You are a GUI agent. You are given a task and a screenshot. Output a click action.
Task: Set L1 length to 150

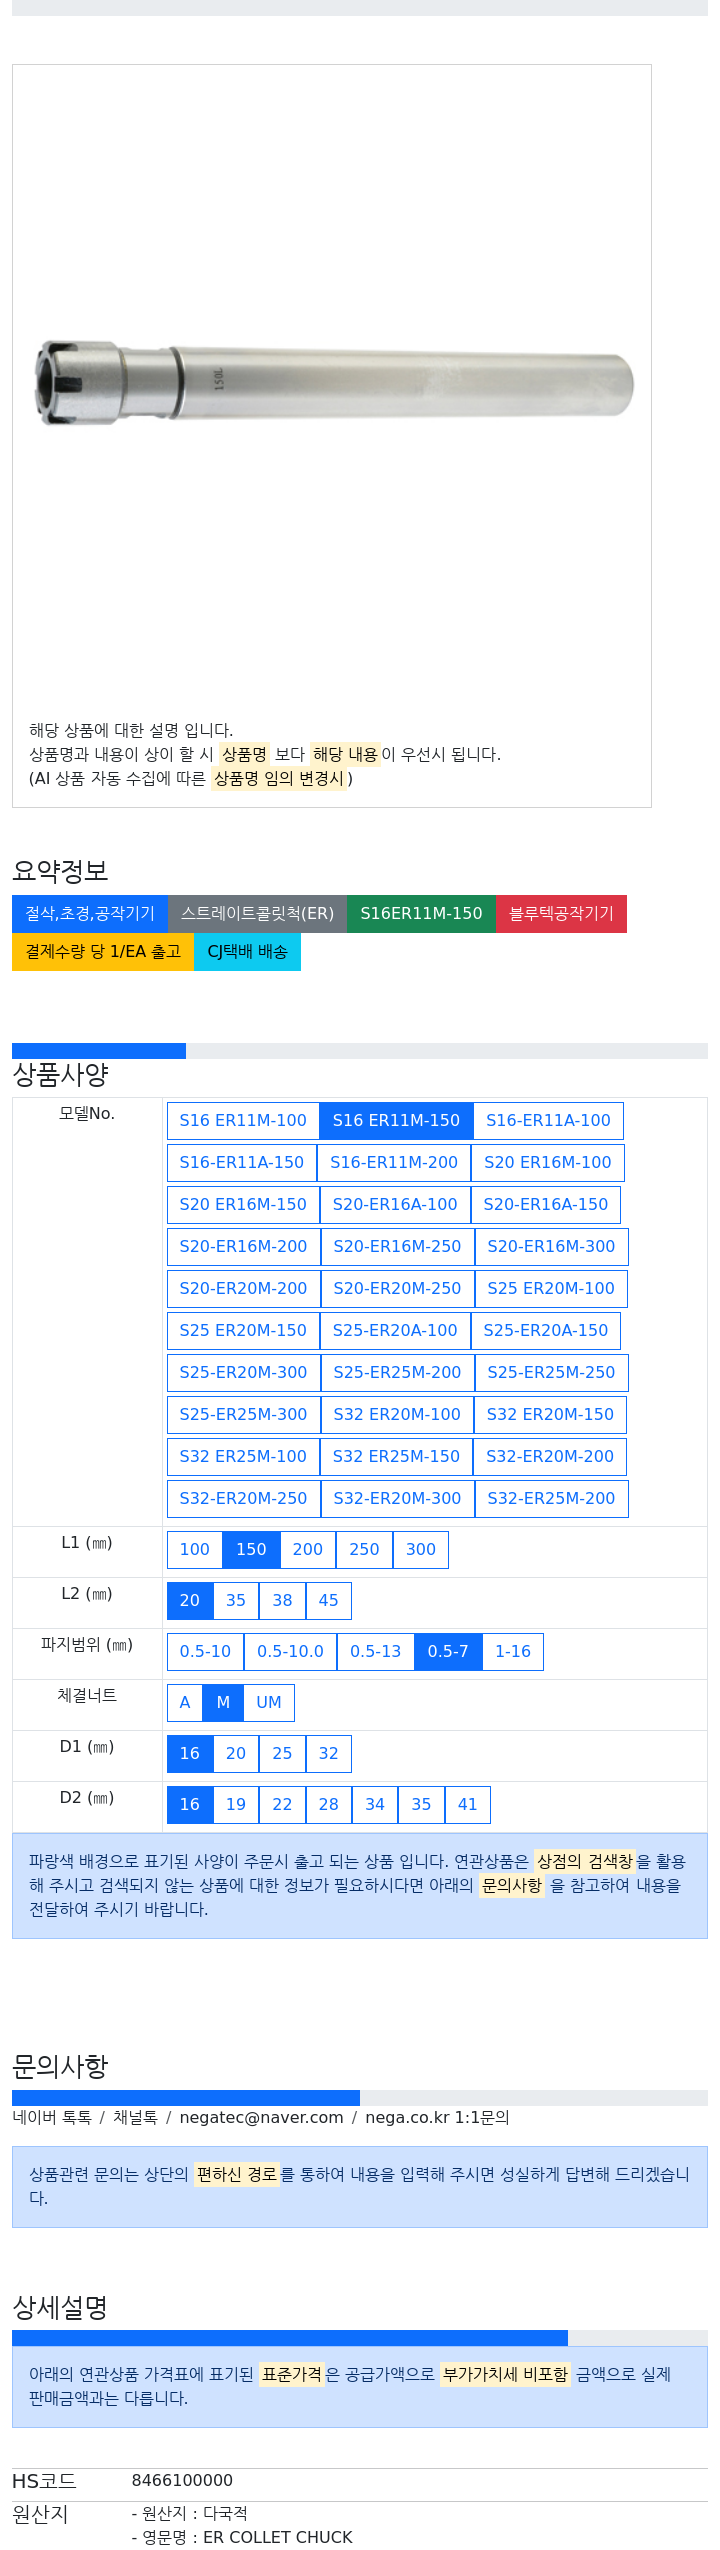pos(251,1550)
